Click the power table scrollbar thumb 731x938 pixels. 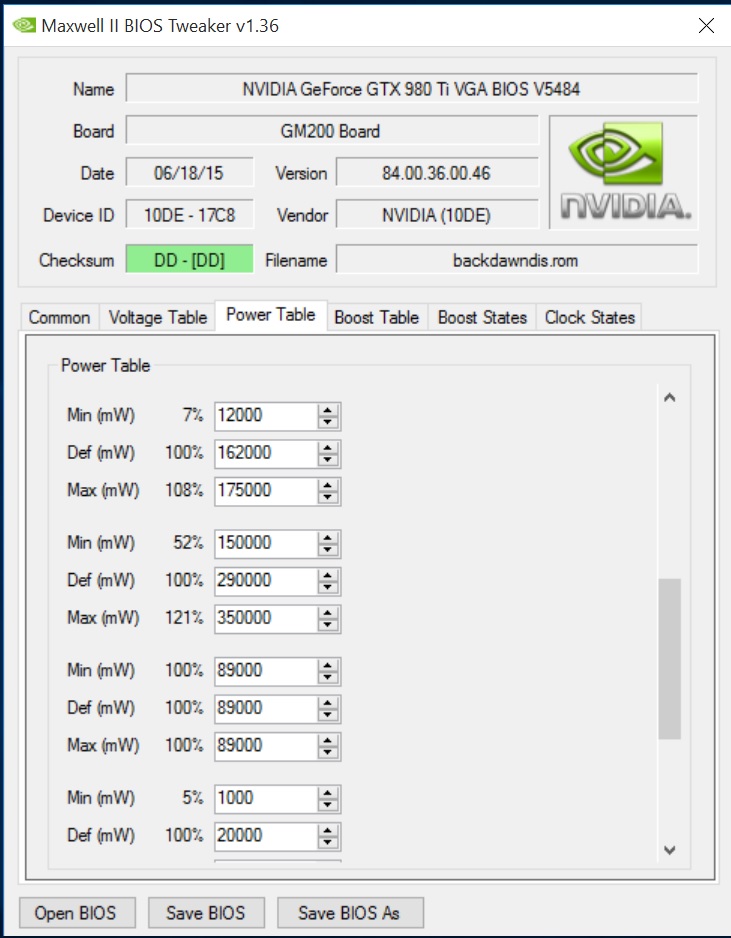pos(669,659)
